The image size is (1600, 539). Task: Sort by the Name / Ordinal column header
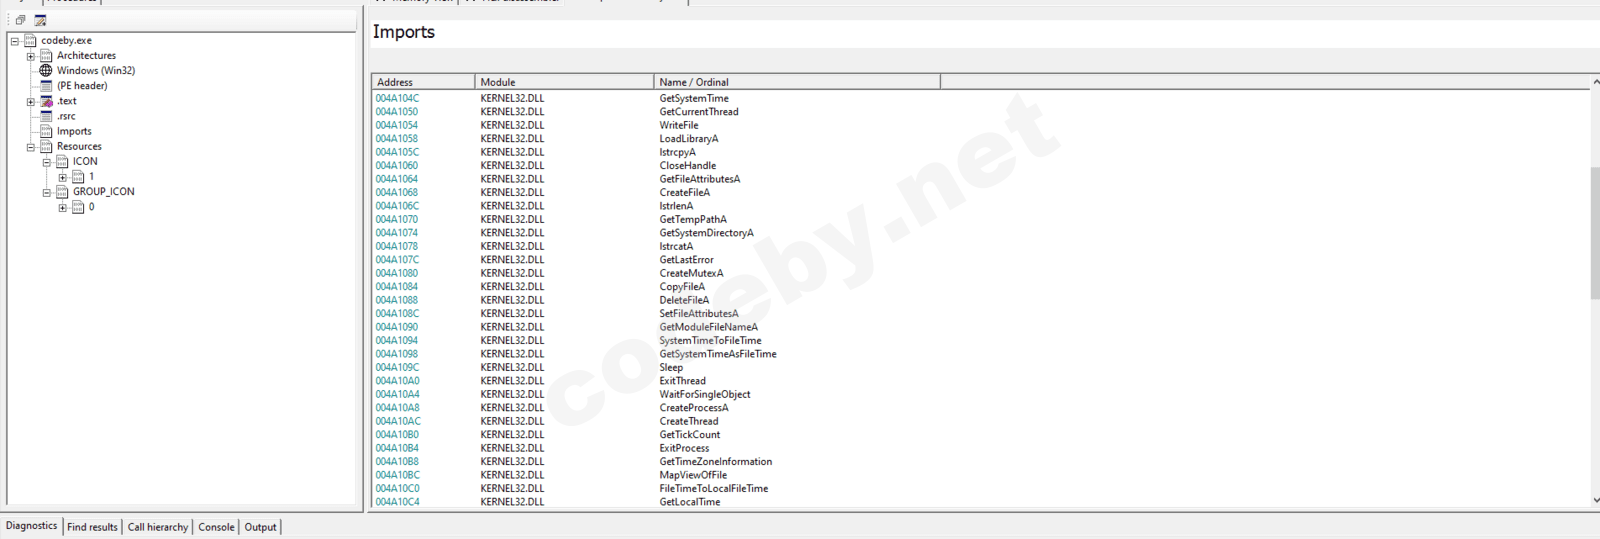797,82
